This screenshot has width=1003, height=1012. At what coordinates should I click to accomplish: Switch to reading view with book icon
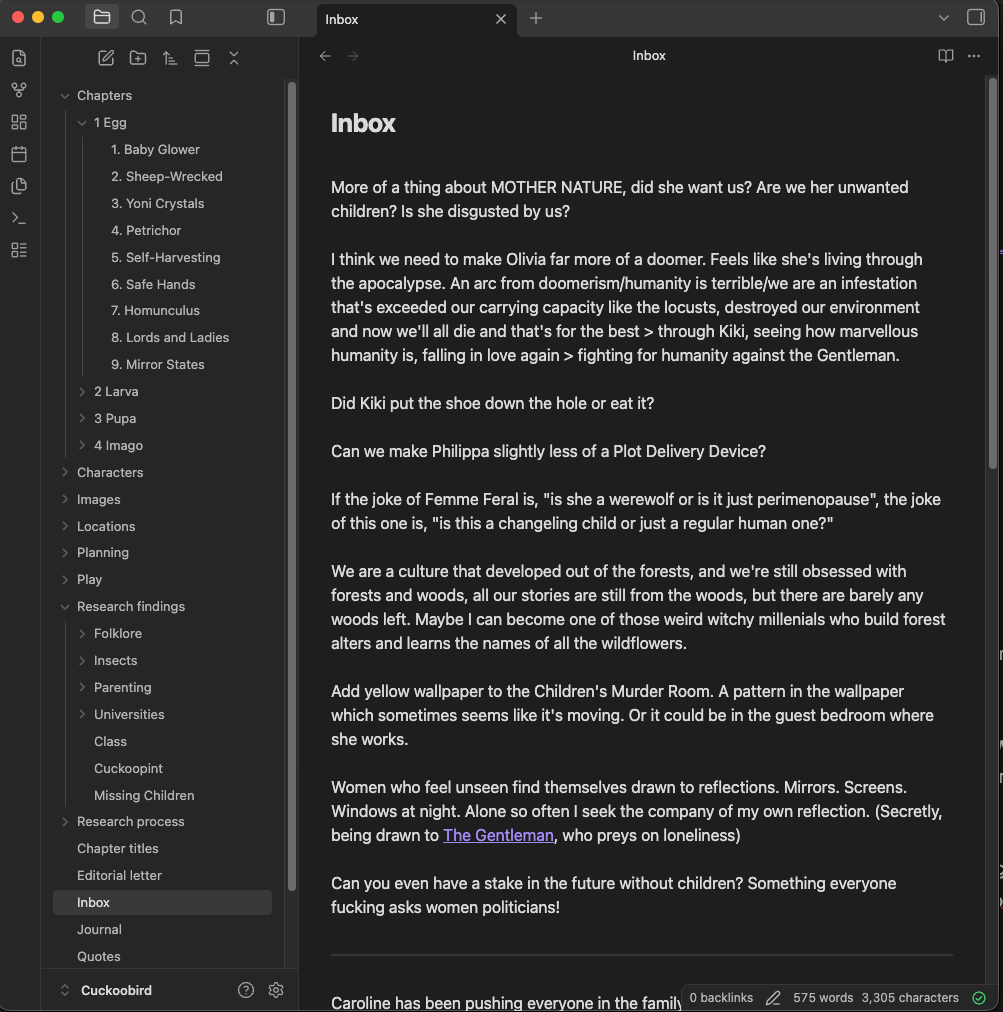[945, 56]
